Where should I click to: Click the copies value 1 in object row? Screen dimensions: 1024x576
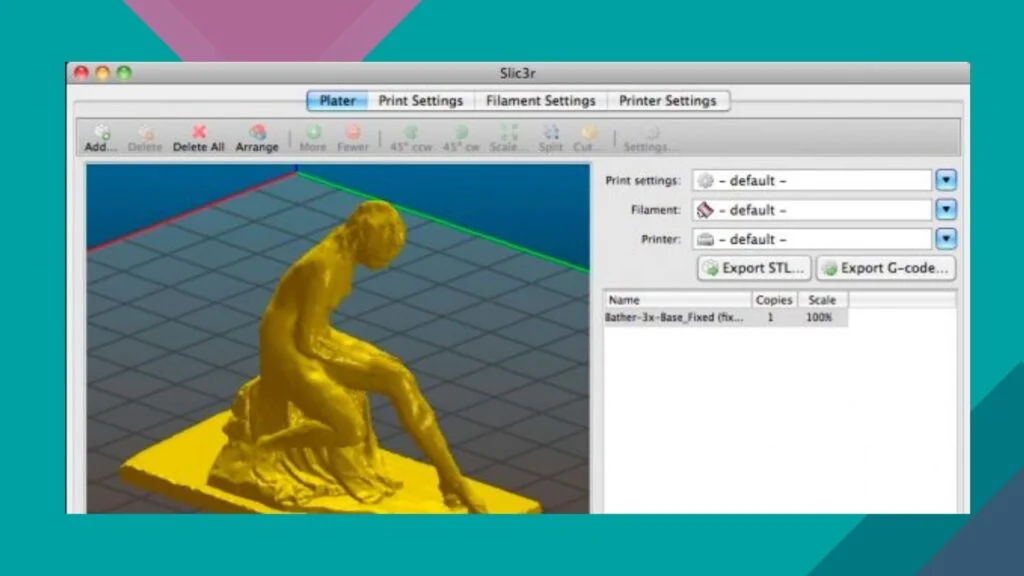pyautogui.click(x=771, y=317)
